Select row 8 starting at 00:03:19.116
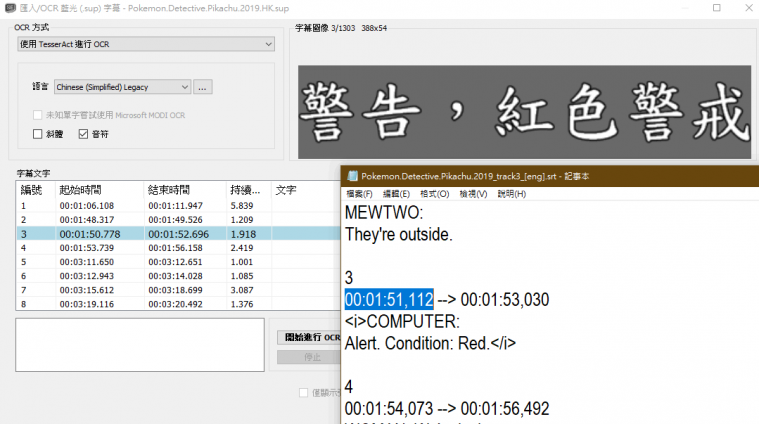 pos(178,304)
